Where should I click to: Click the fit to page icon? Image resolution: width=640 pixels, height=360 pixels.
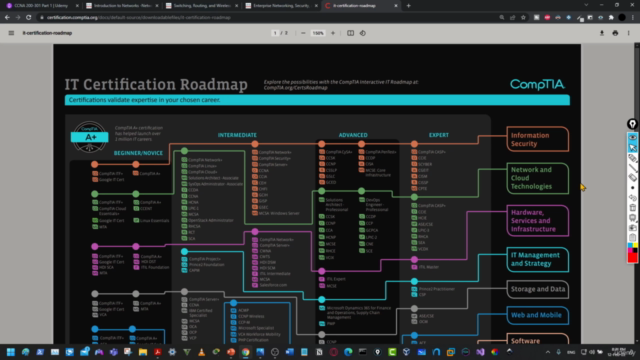(x=350, y=33)
